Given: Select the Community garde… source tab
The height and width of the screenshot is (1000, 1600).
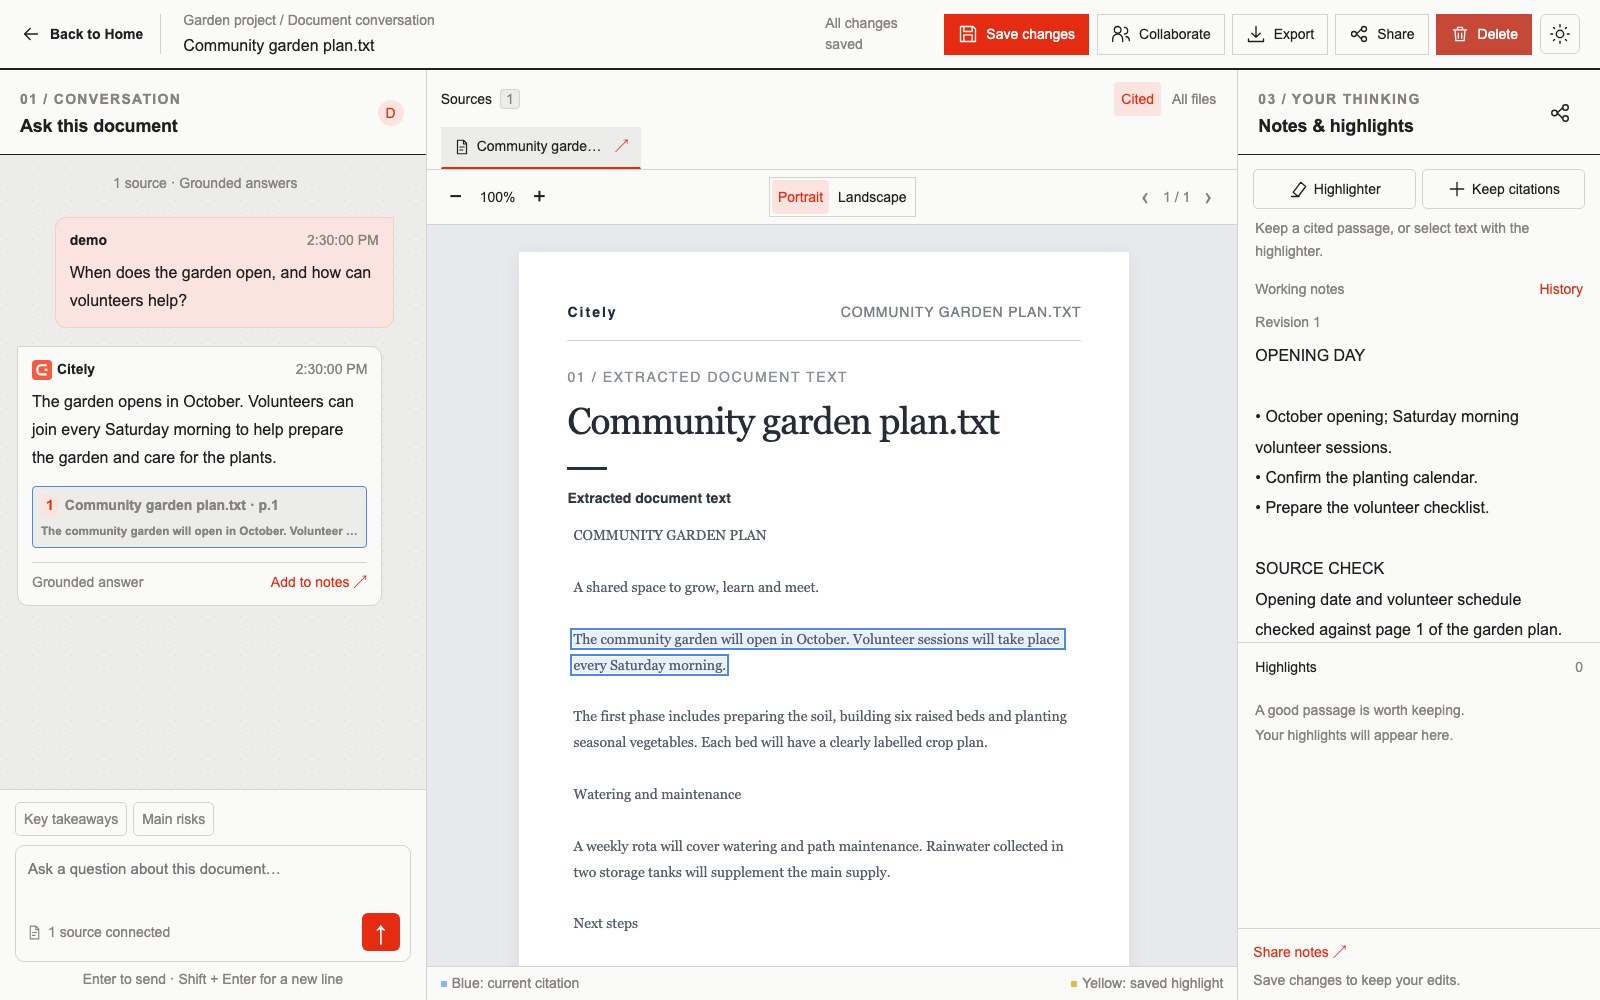Looking at the screenshot, I should point(541,147).
